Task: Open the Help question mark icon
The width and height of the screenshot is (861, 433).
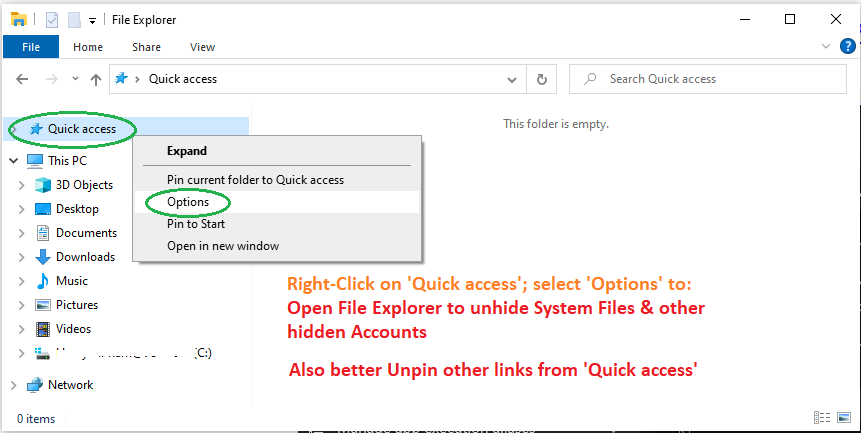Action: [848, 46]
